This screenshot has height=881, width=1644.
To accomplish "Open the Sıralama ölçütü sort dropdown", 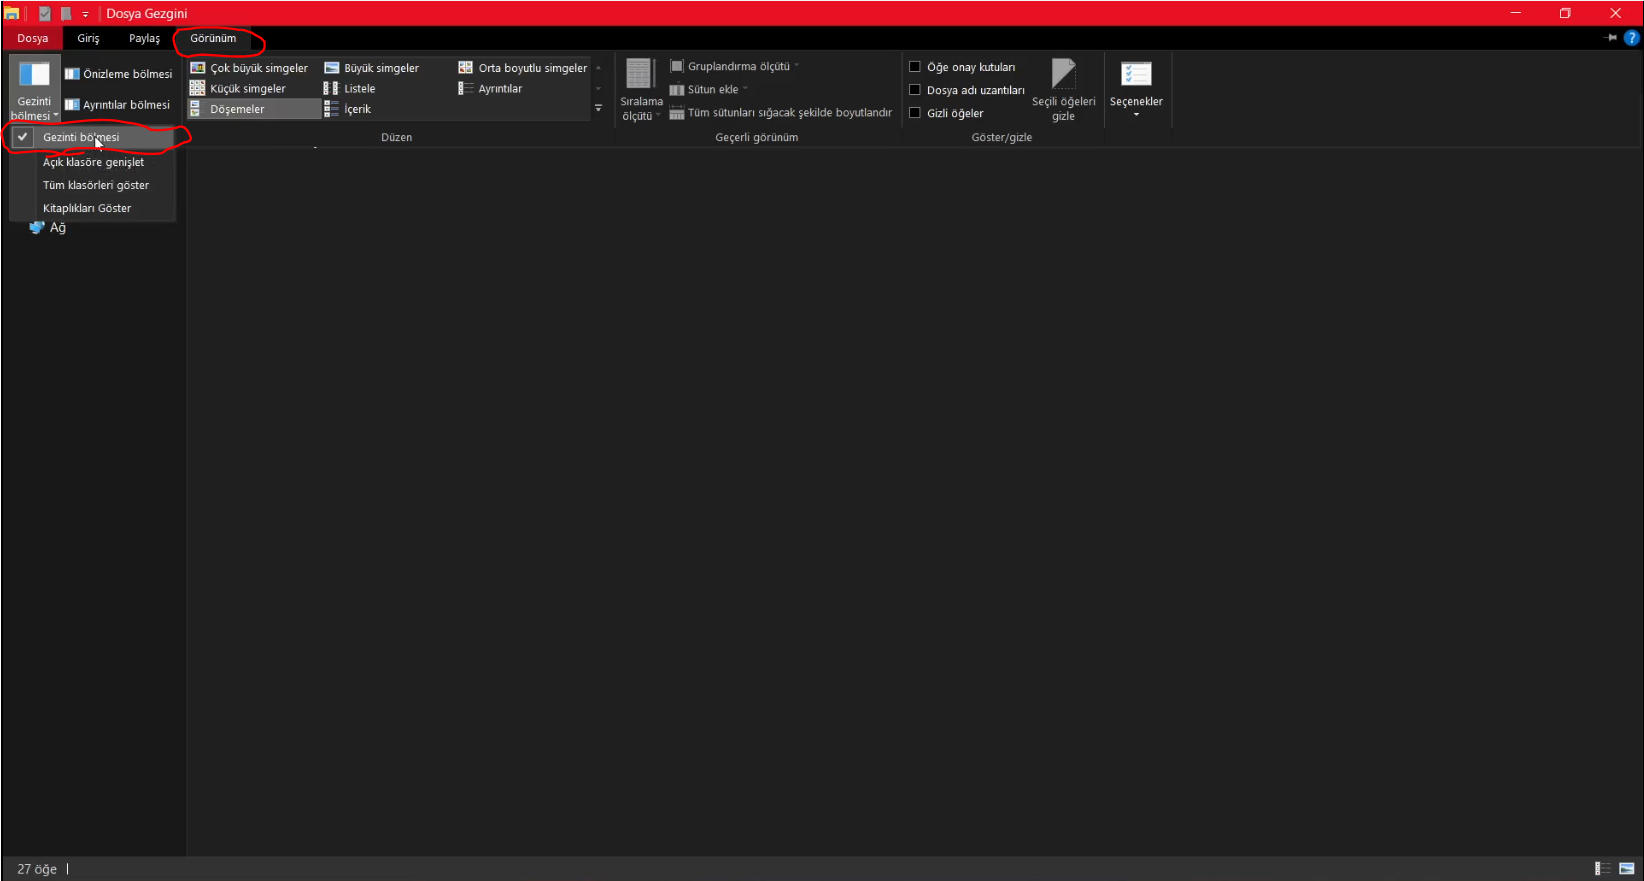I will click(x=641, y=89).
